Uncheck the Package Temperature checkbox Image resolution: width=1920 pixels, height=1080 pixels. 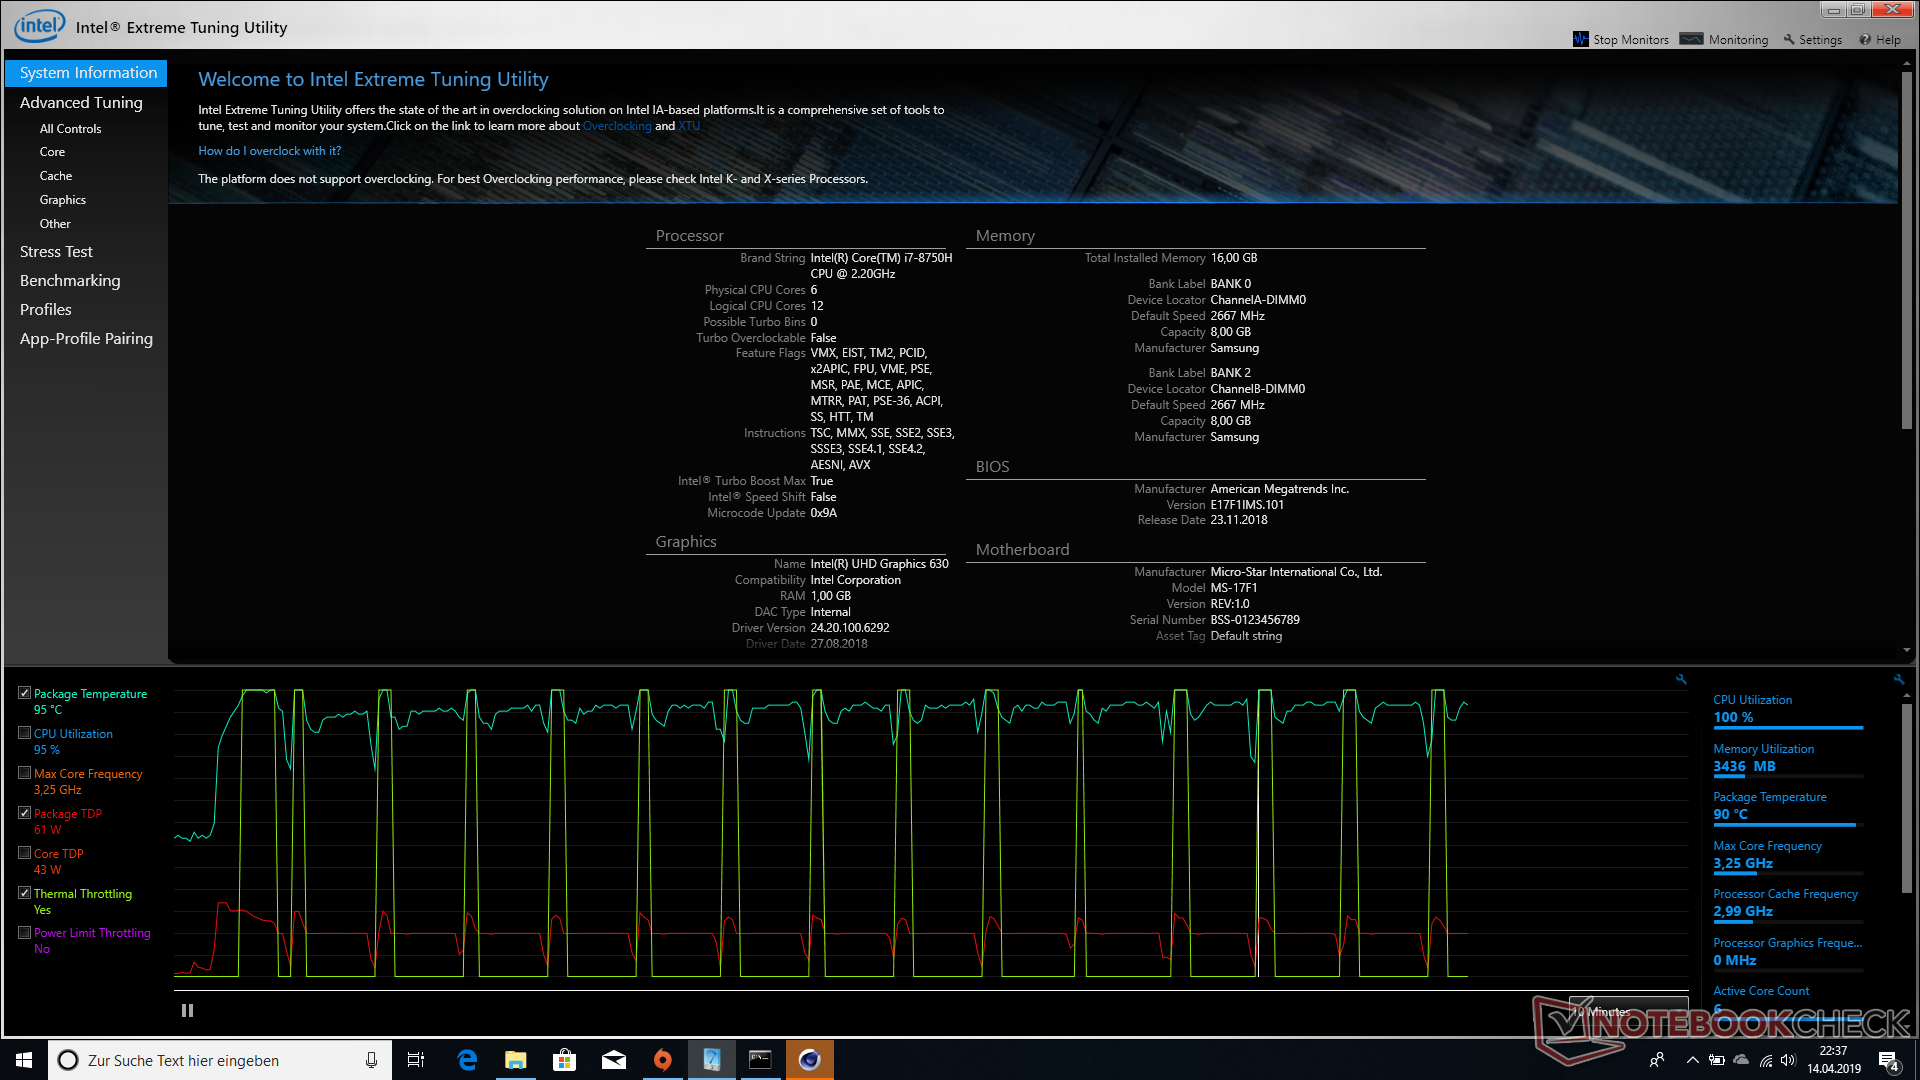(25, 693)
